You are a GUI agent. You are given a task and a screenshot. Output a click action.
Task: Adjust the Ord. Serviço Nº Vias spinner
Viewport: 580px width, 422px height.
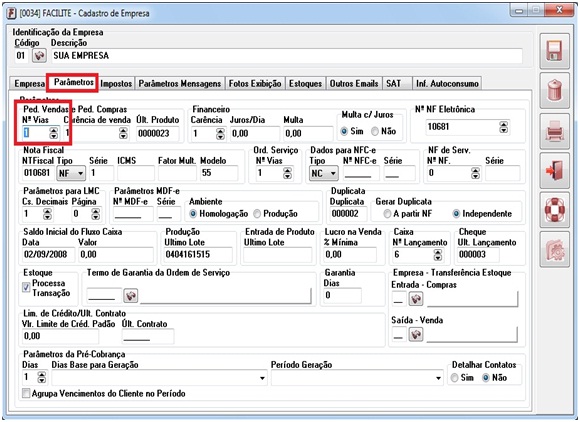coord(287,173)
